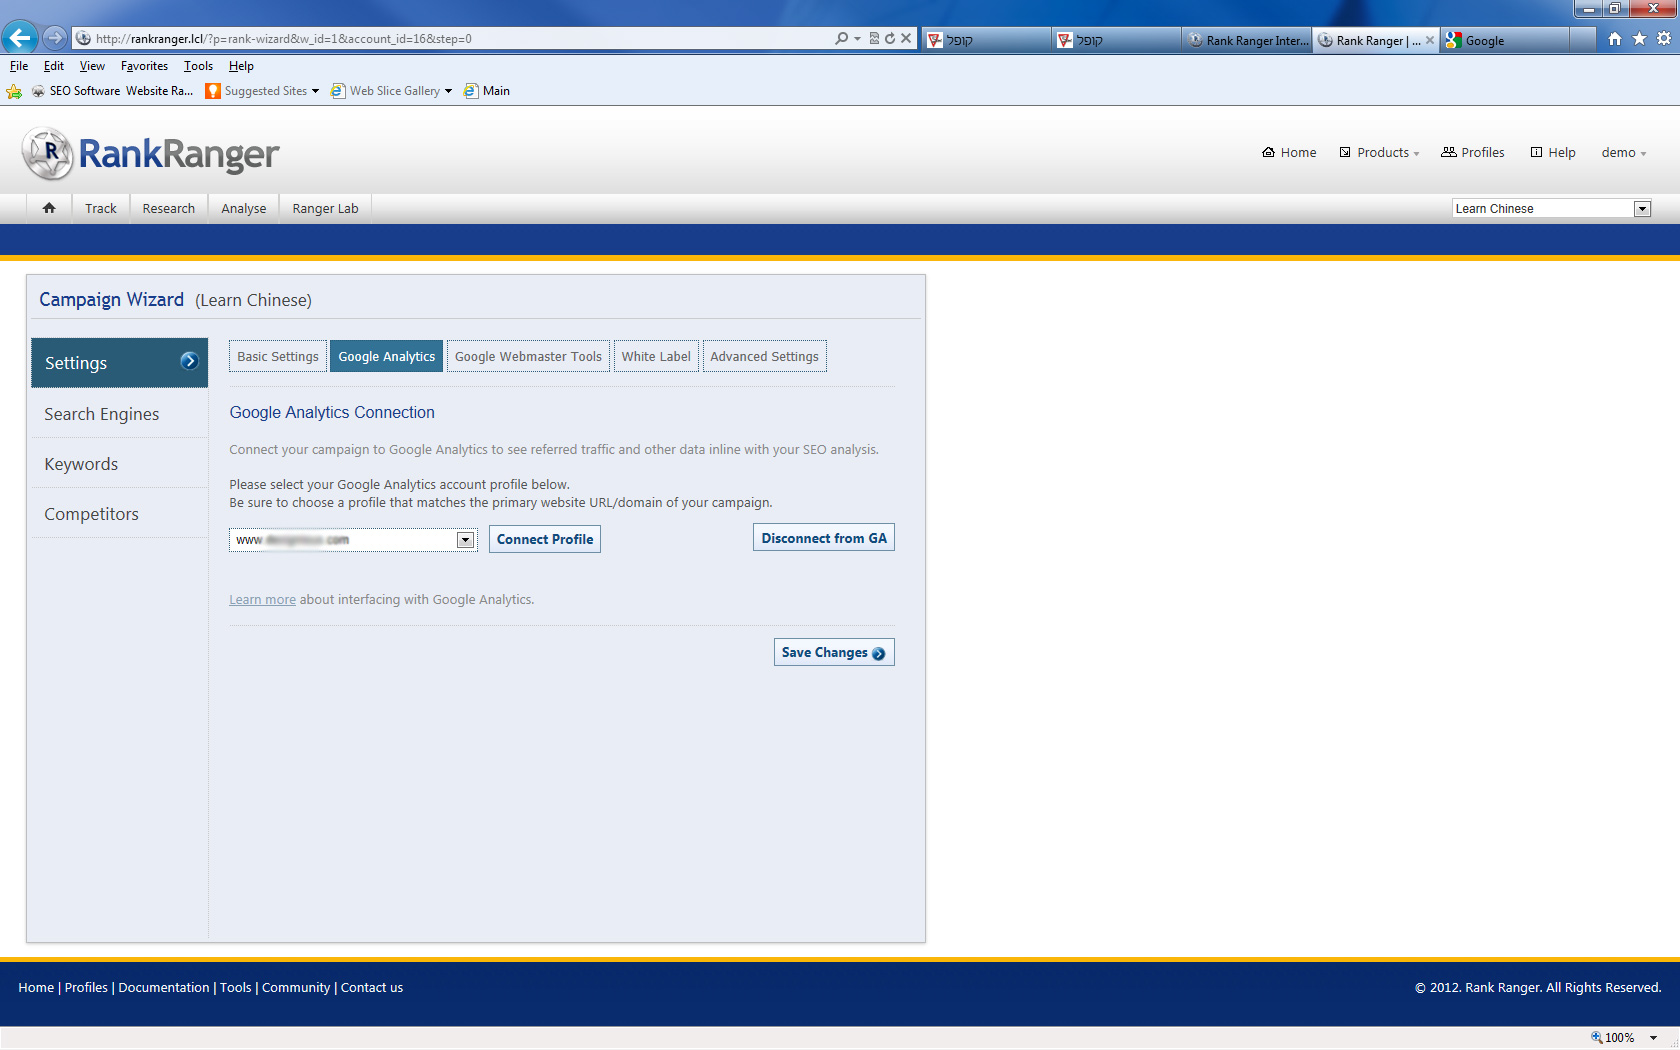Viewport: 1680px width, 1050px height.
Task: Switch to the Google browser tab
Action: pyautogui.click(x=1505, y=40)
